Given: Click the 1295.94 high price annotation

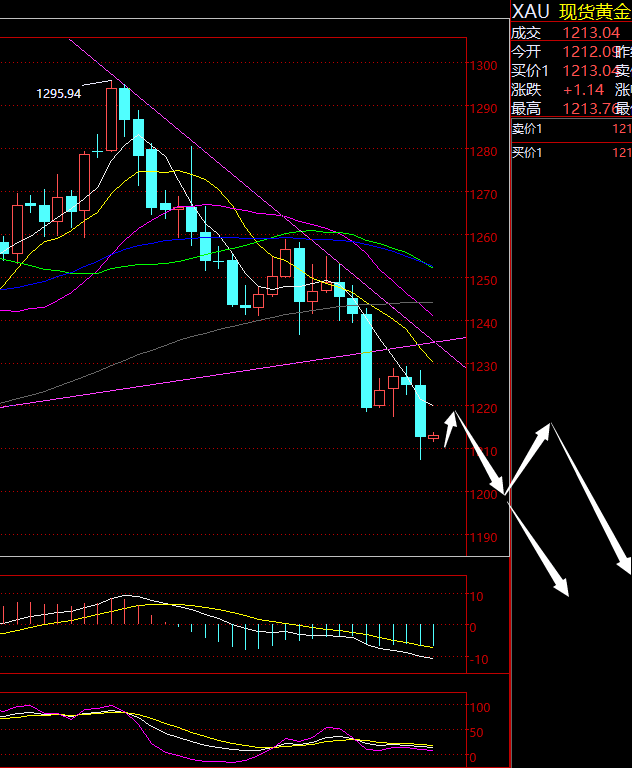Looking at the screenshot, I should pyautogui.click(x=59, y=93).
